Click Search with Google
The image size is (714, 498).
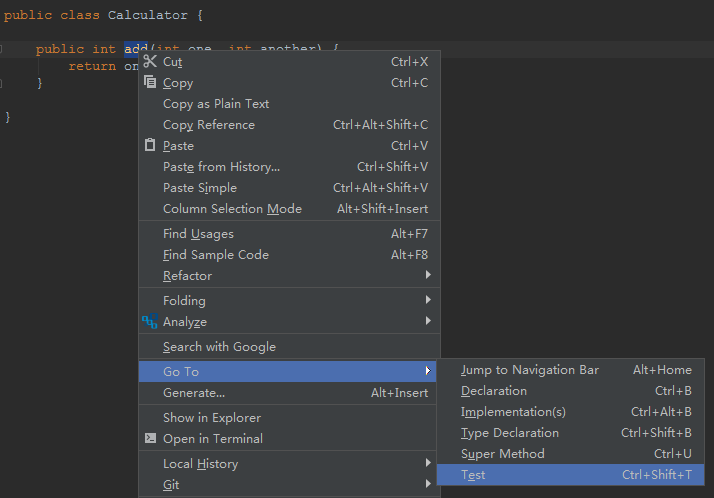(290, 346)
